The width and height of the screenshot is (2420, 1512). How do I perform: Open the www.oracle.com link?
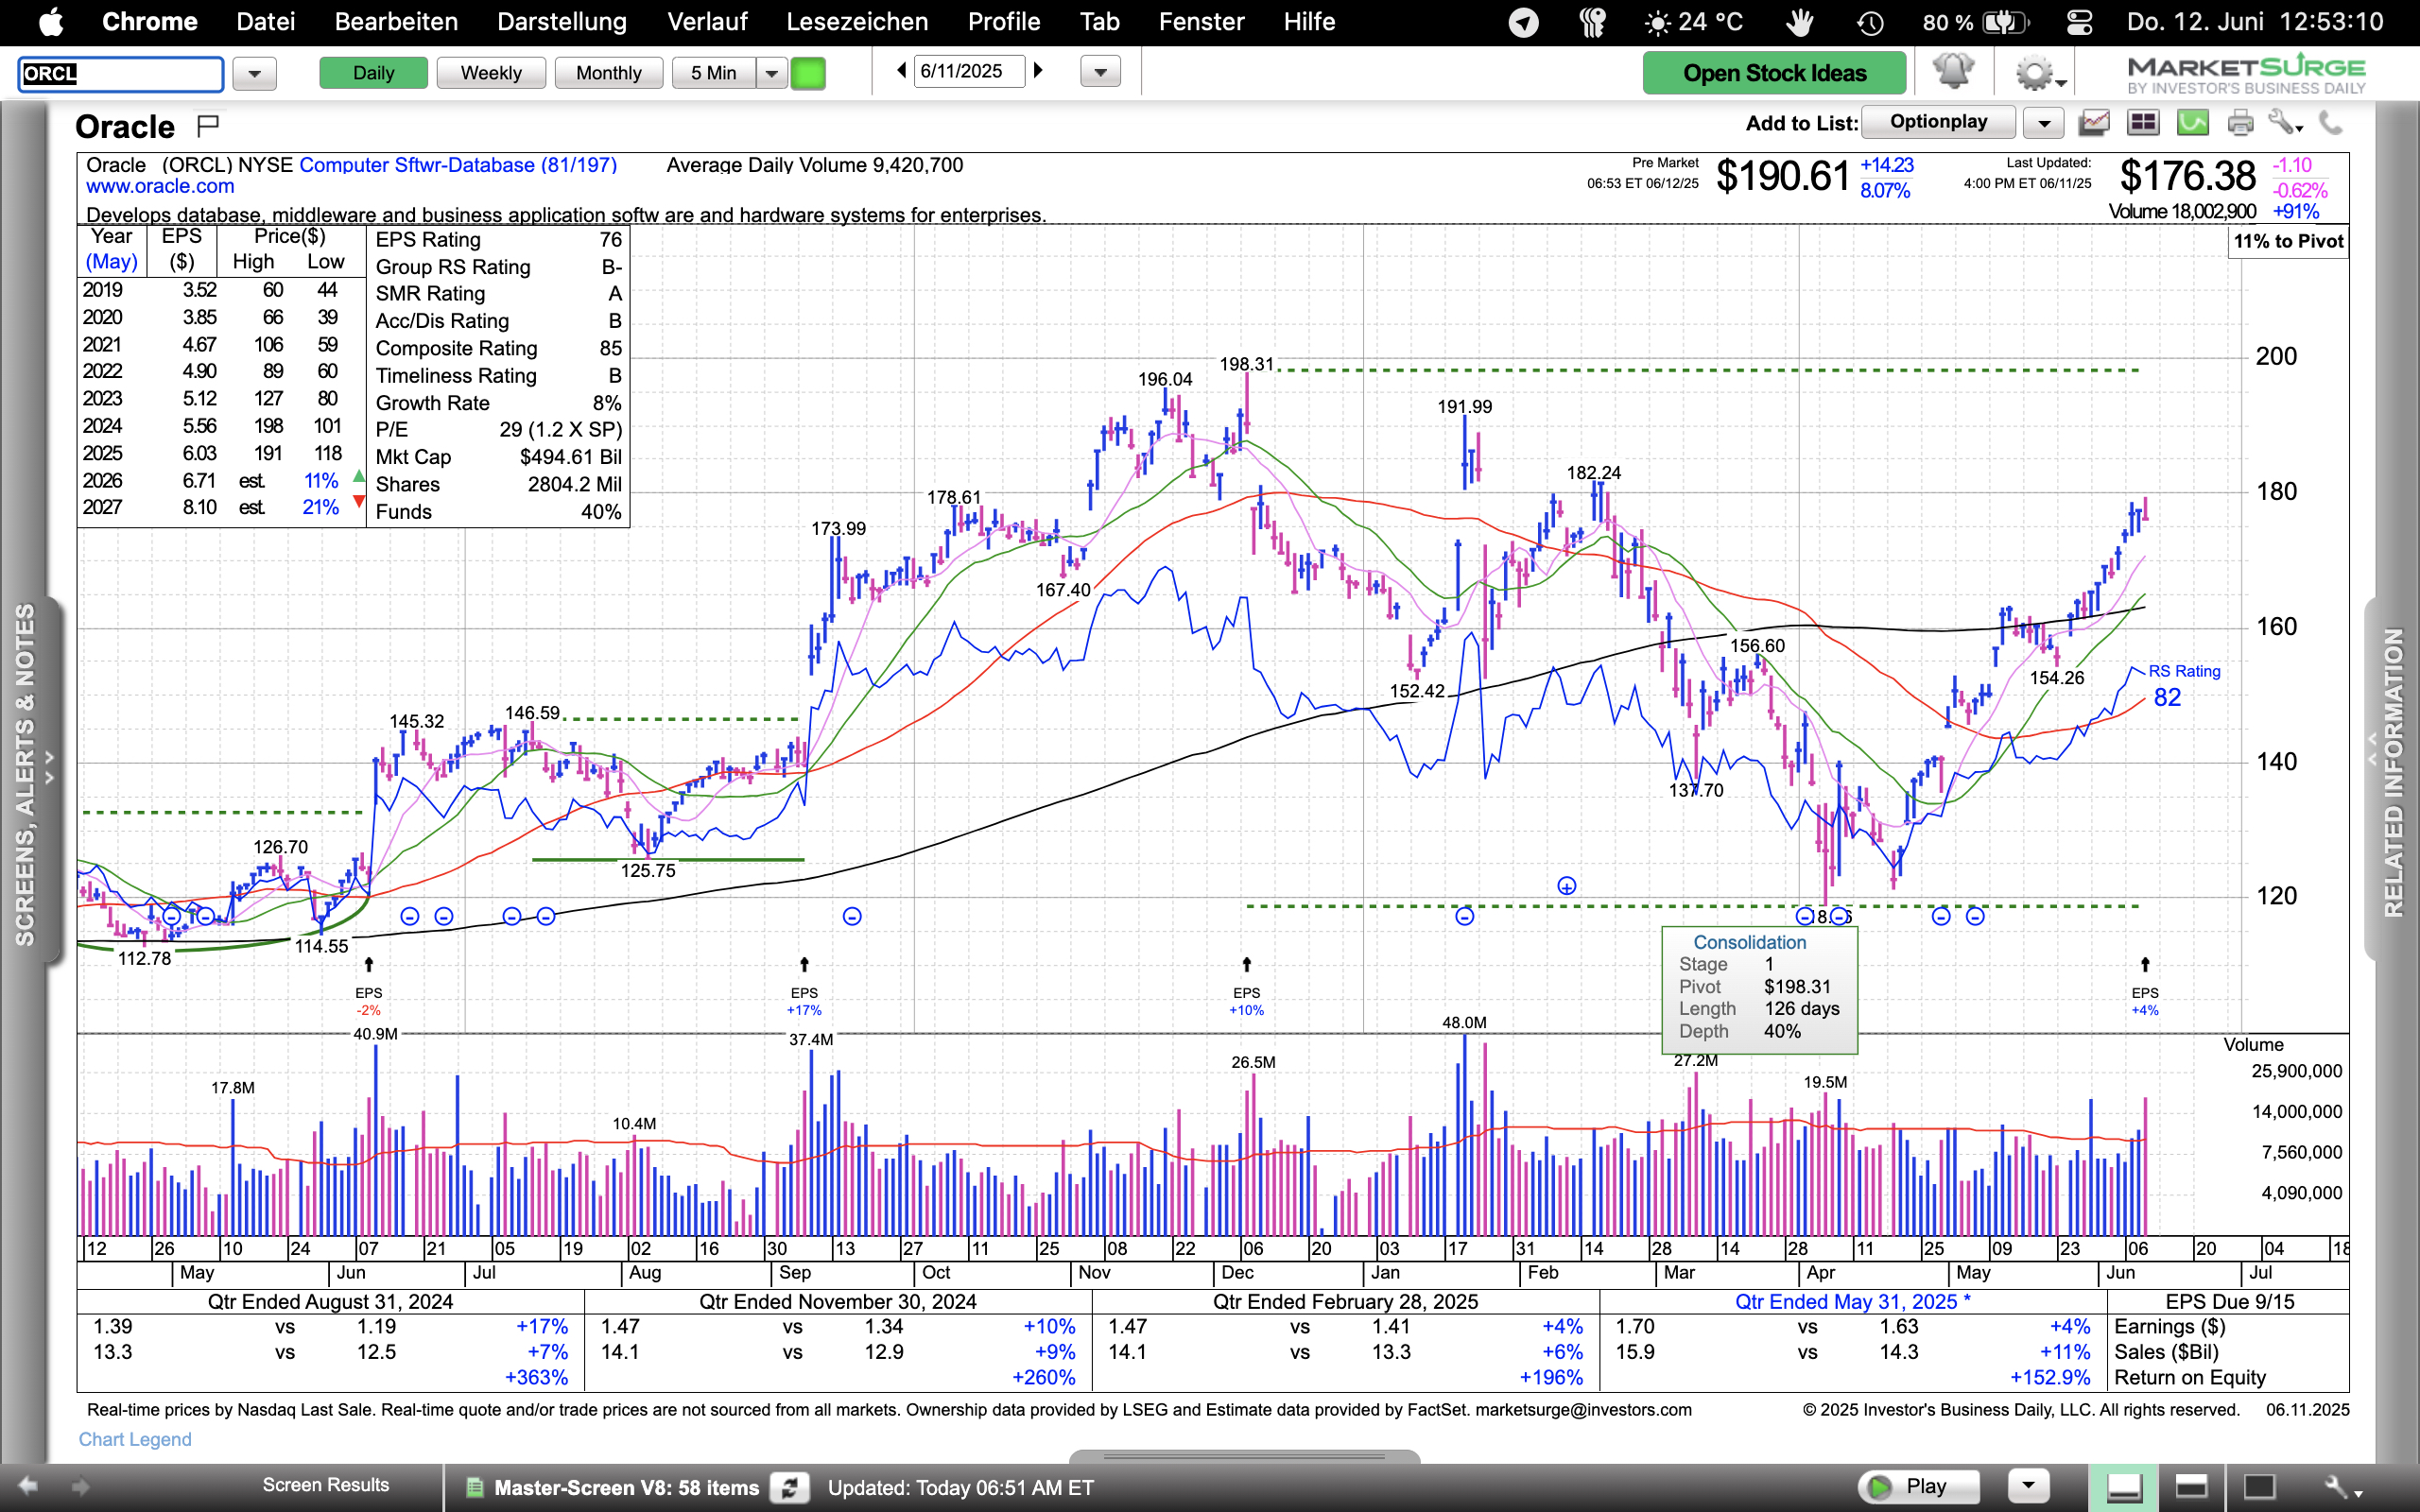tap(160, 186)
